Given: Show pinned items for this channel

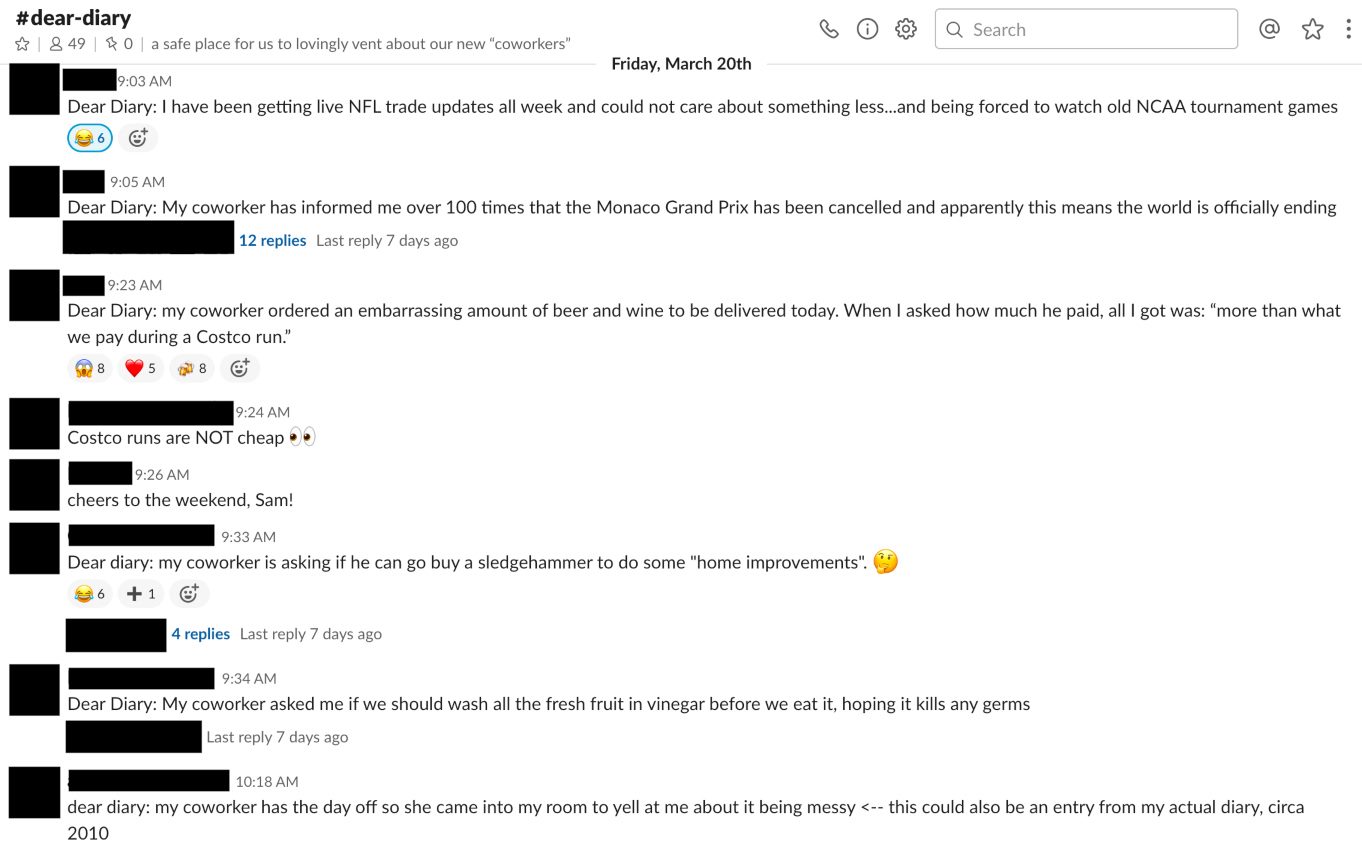Looking at the screenshot, I should 119,44.
